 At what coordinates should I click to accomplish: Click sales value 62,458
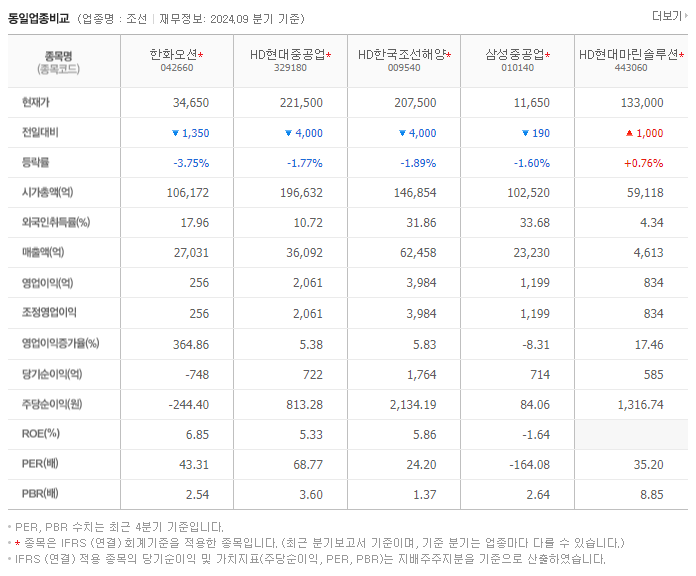click(x=418, y=252)
